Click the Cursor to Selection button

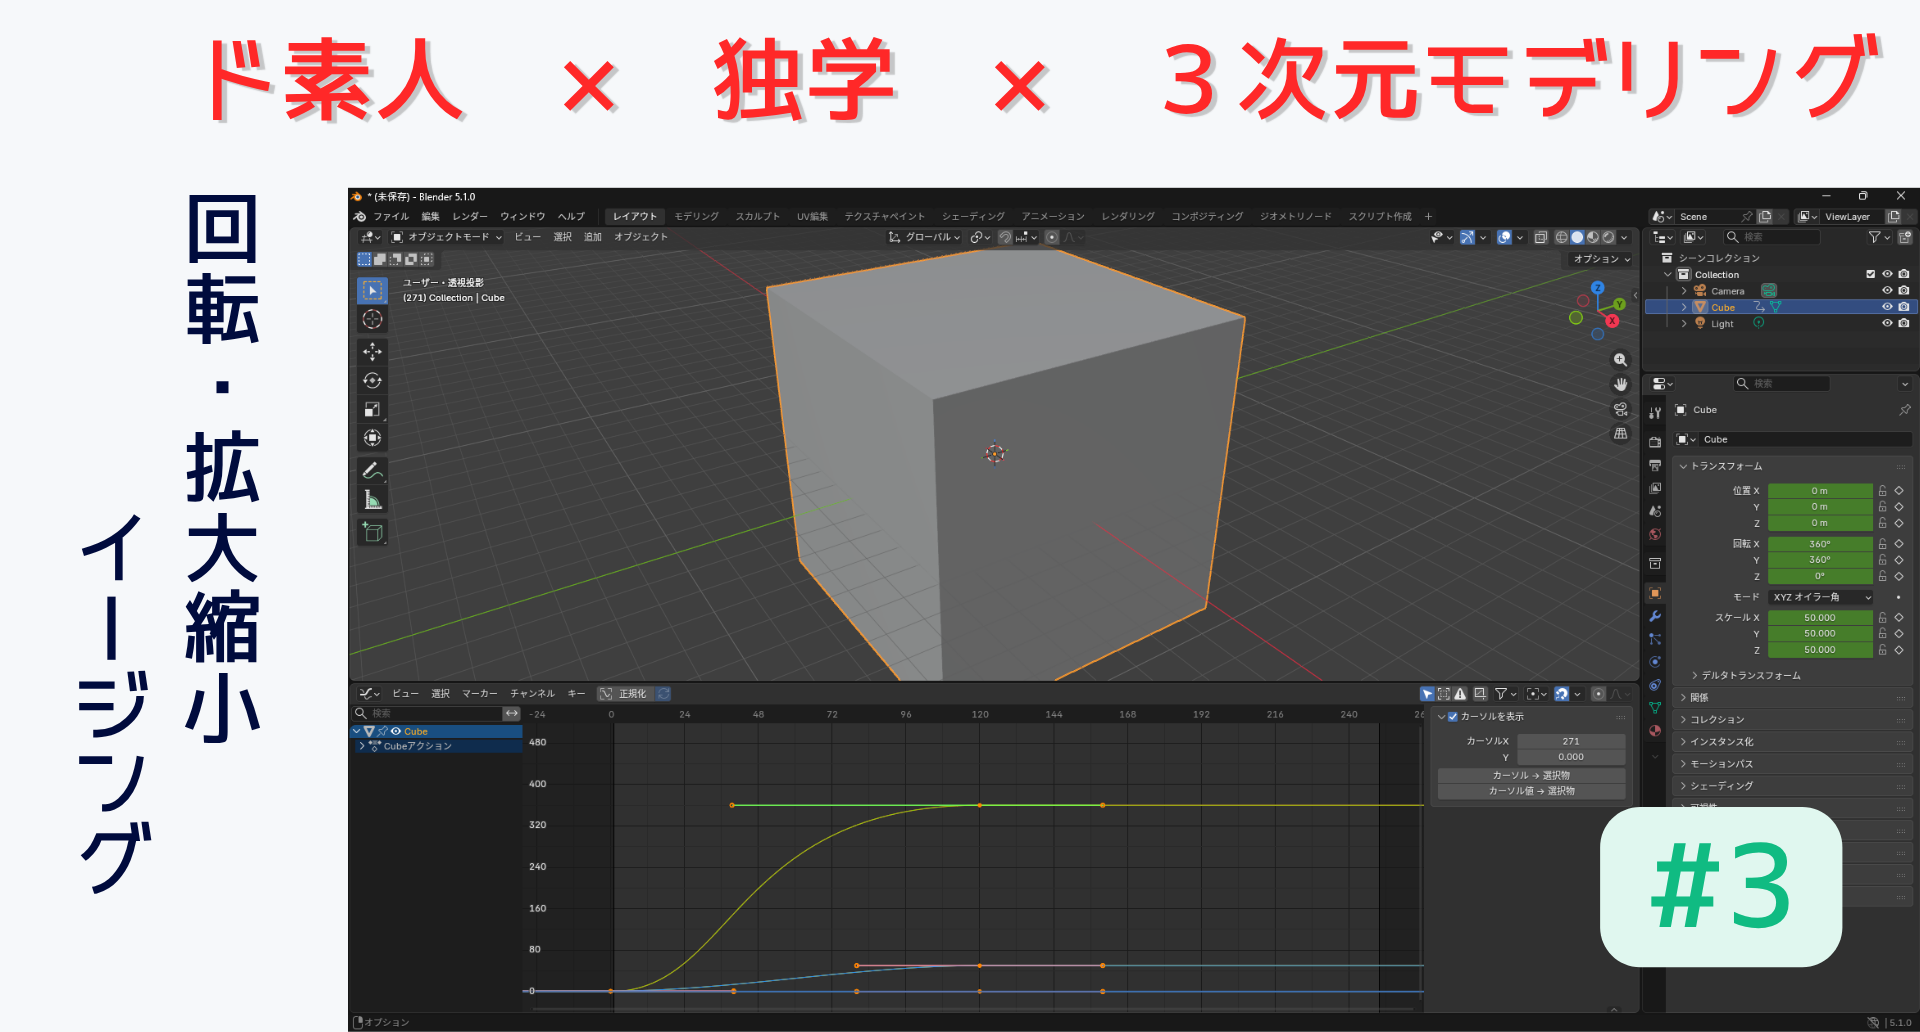coord(1530,775)
